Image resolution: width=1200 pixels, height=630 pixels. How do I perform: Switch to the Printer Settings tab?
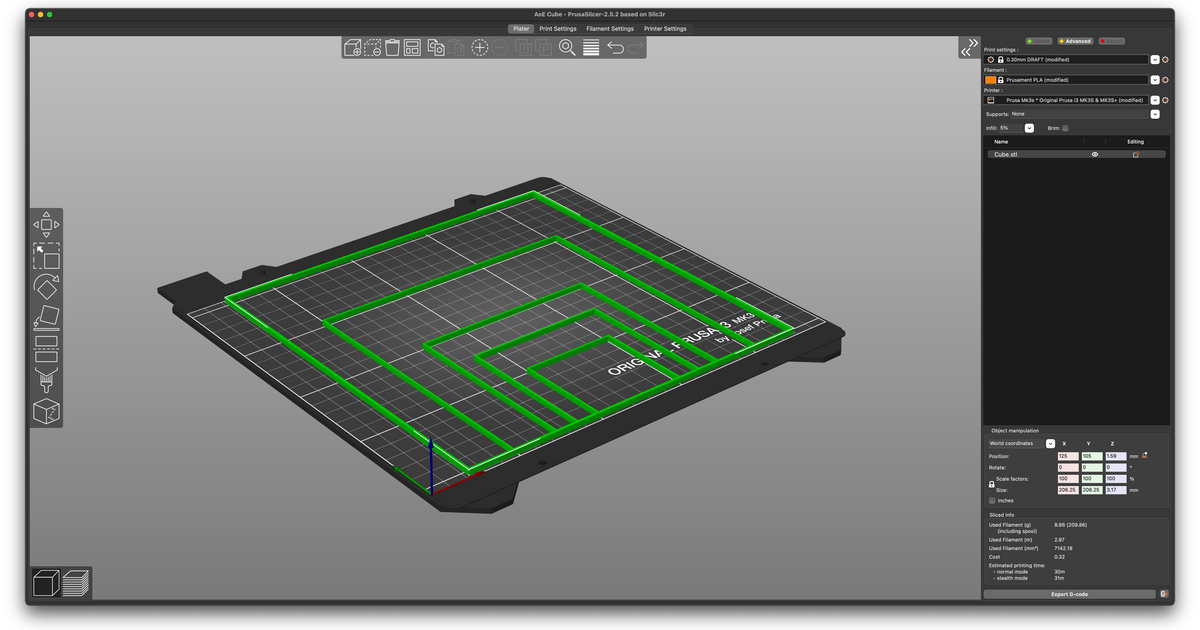665,28
